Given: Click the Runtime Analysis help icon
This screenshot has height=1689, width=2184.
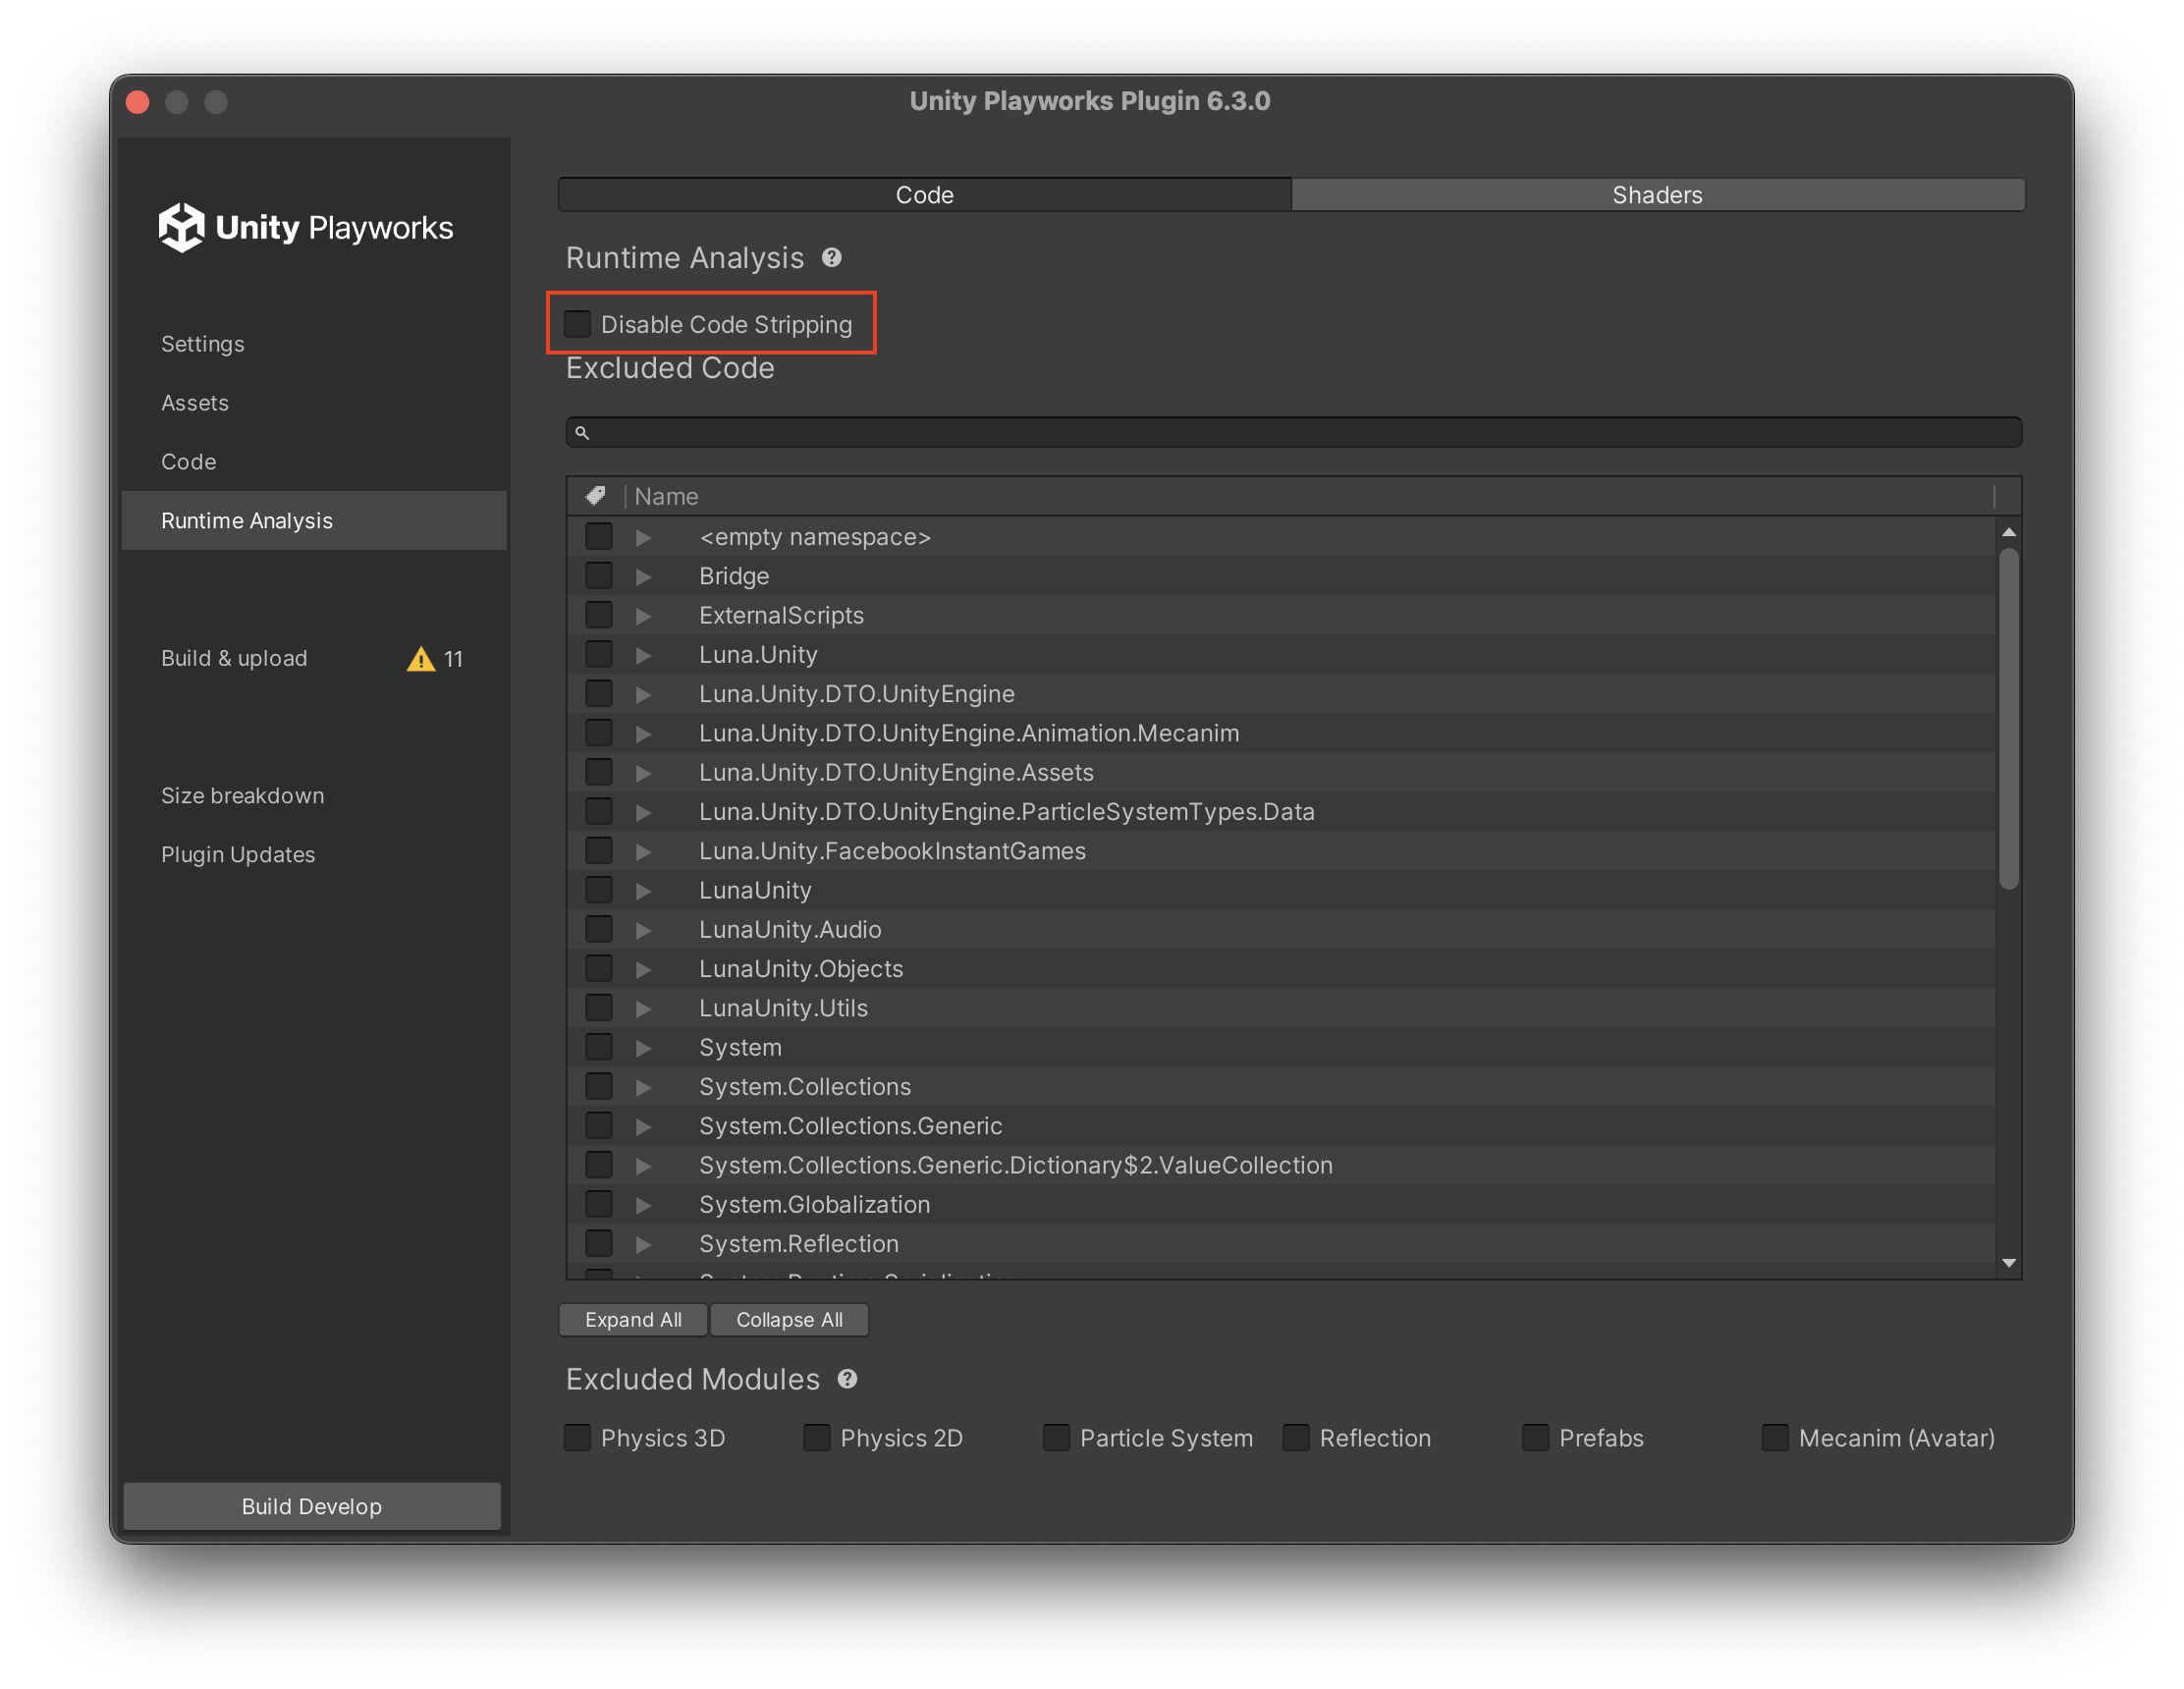Looking at the screenshot, I should [831, 258].
